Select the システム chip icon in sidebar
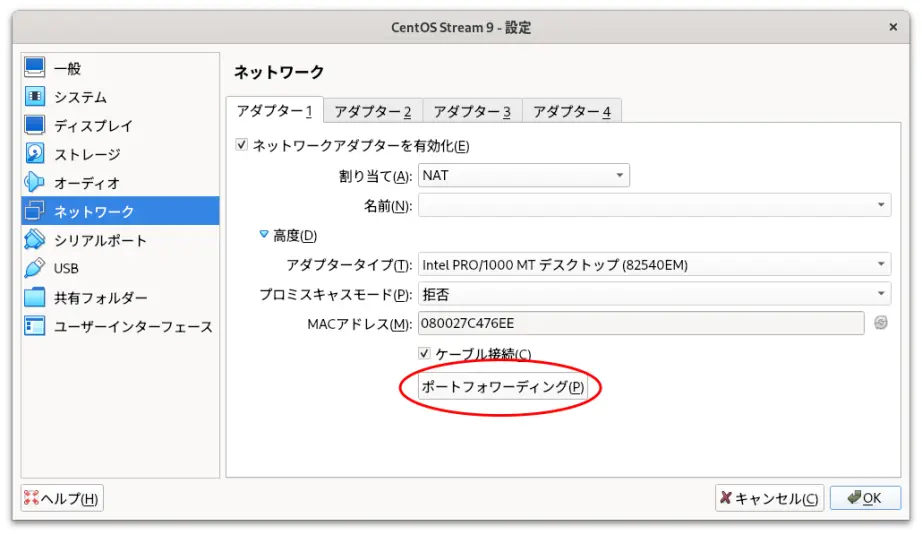This screenshot has width=922, height=535. coord(35,96)
